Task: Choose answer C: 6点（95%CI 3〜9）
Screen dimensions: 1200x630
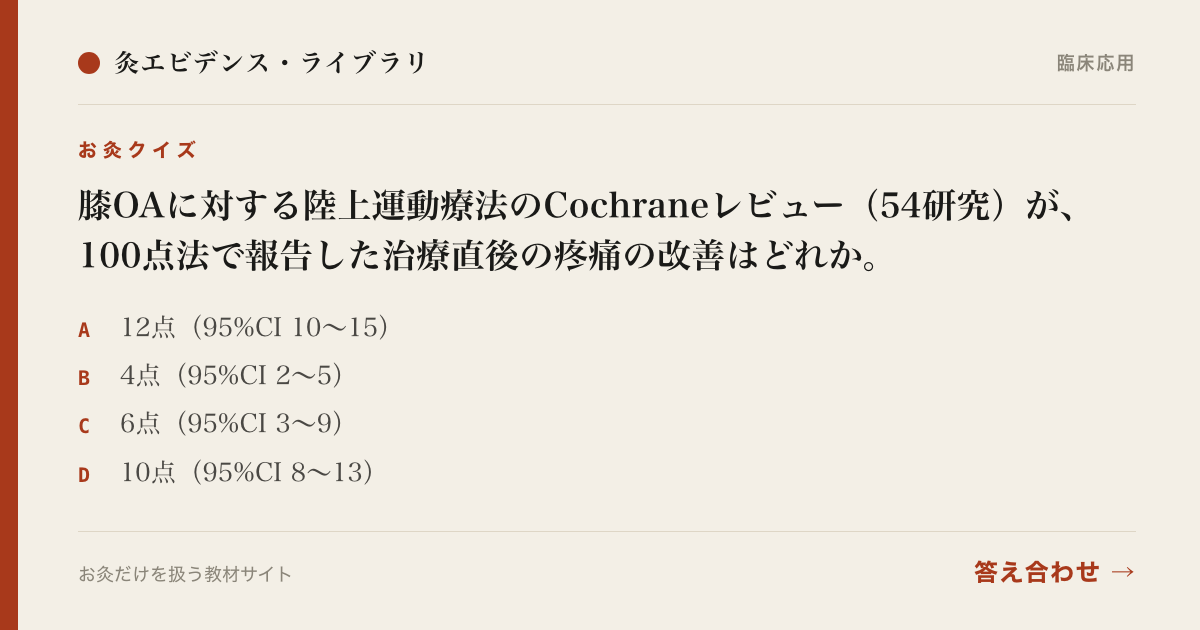Action: [x=211, y=423]
